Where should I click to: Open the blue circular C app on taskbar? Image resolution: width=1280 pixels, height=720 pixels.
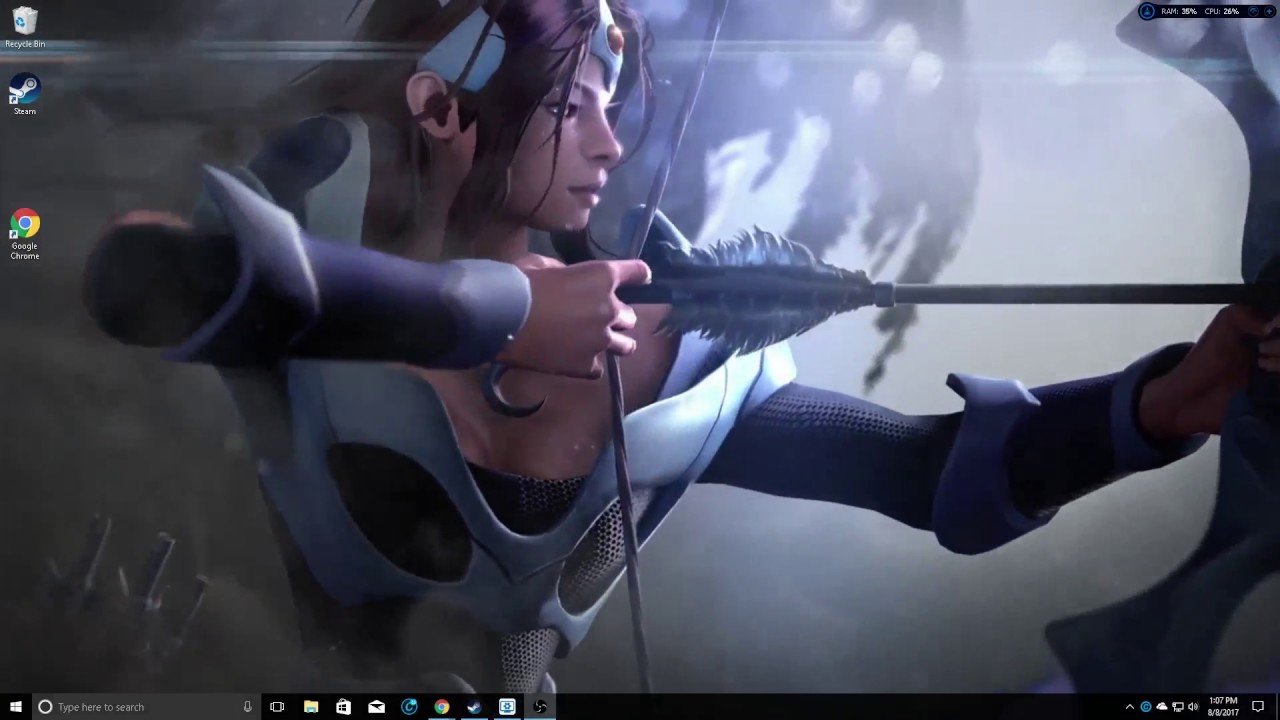(x=409, y=707)
